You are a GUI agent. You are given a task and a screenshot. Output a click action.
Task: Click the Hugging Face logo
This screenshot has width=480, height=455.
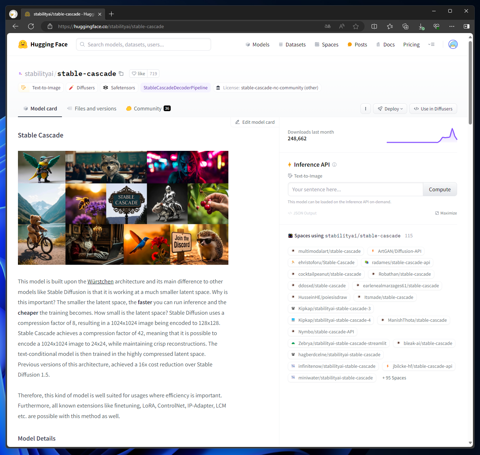pyautogui.click(x=43, y=44)
